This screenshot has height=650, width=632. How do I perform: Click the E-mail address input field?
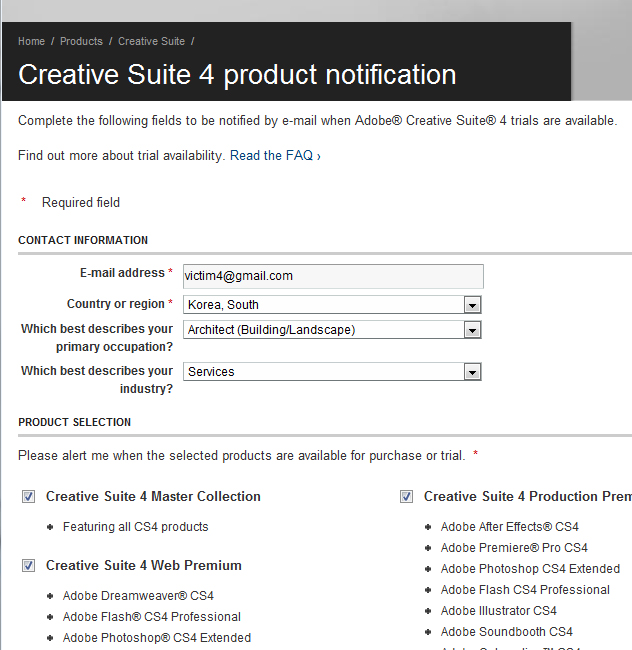click(x=333, y=276)
